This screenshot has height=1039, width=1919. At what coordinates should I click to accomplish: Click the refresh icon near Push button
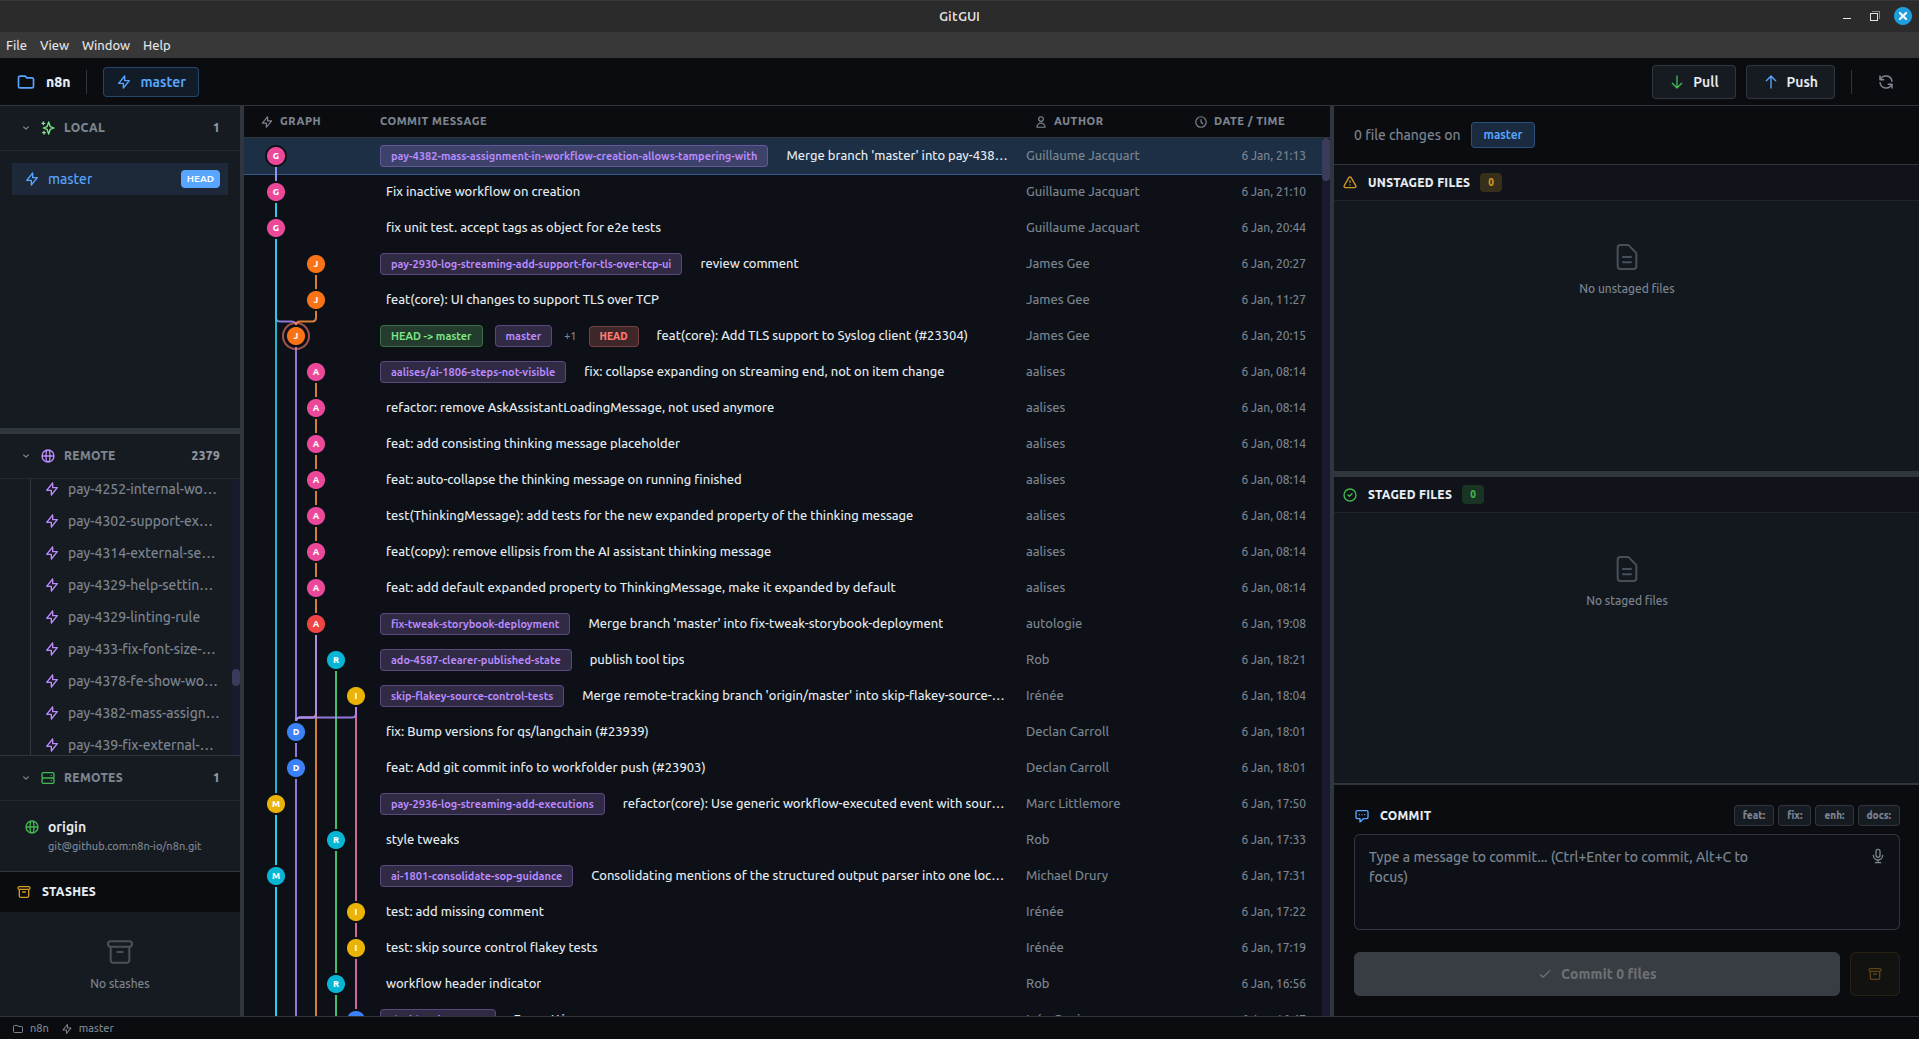(x=1886, y=82)
